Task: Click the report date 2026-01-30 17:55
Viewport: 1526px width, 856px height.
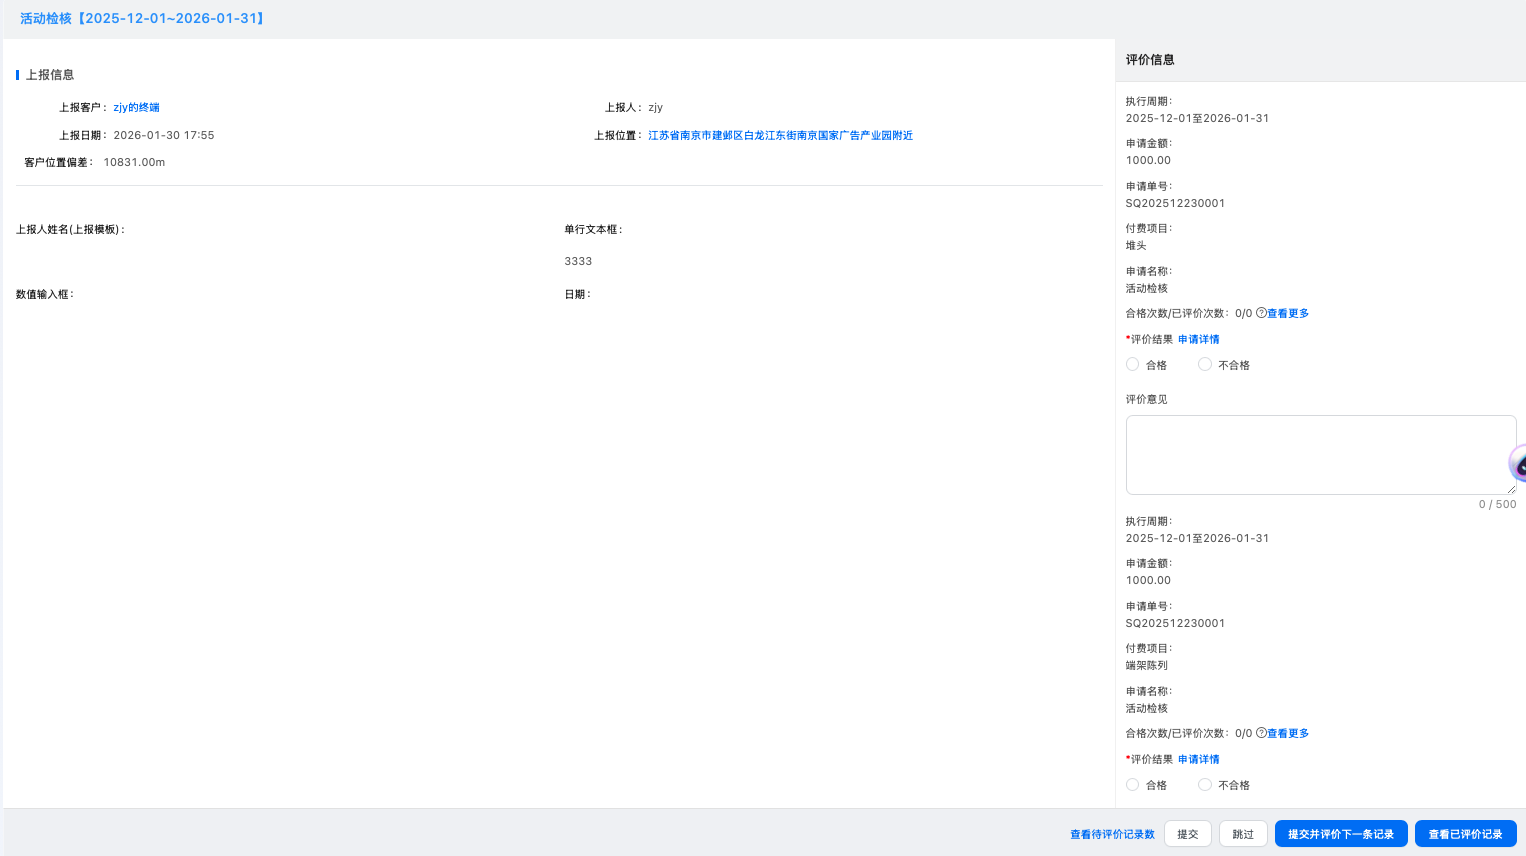Action: [x=164, y=135]
